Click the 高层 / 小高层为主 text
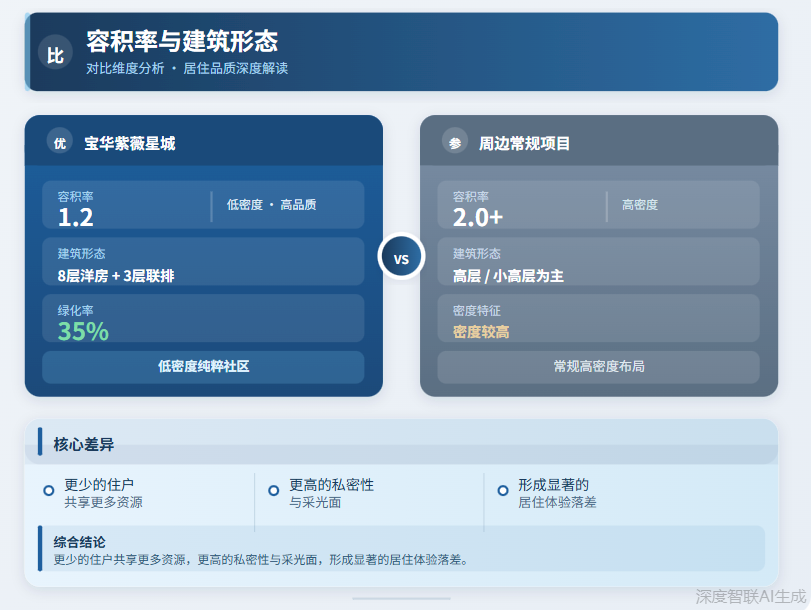 [x=508, y=276]
